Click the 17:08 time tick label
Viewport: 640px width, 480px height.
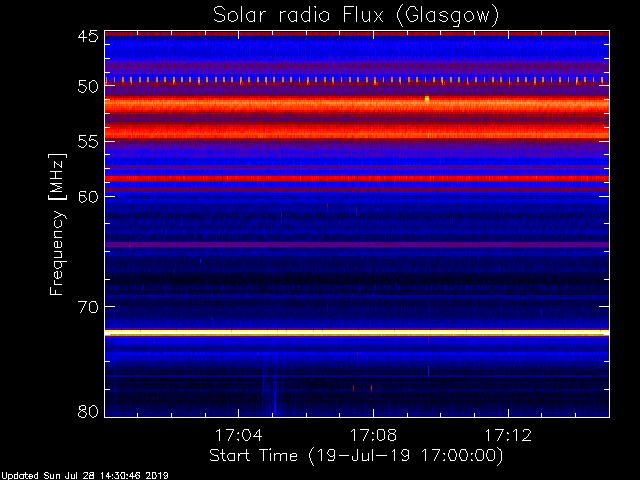click(373, 435)
